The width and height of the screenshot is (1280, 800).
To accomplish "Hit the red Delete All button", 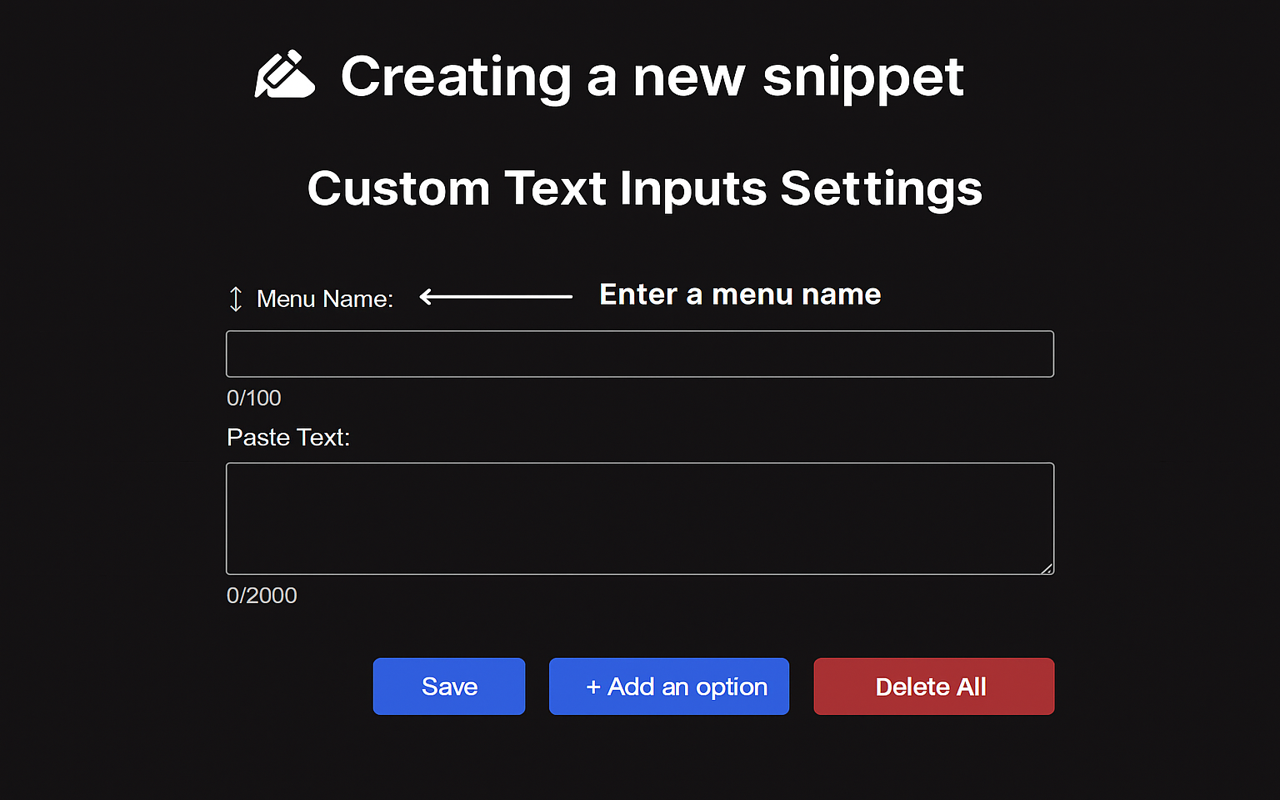I will [934, 686].
